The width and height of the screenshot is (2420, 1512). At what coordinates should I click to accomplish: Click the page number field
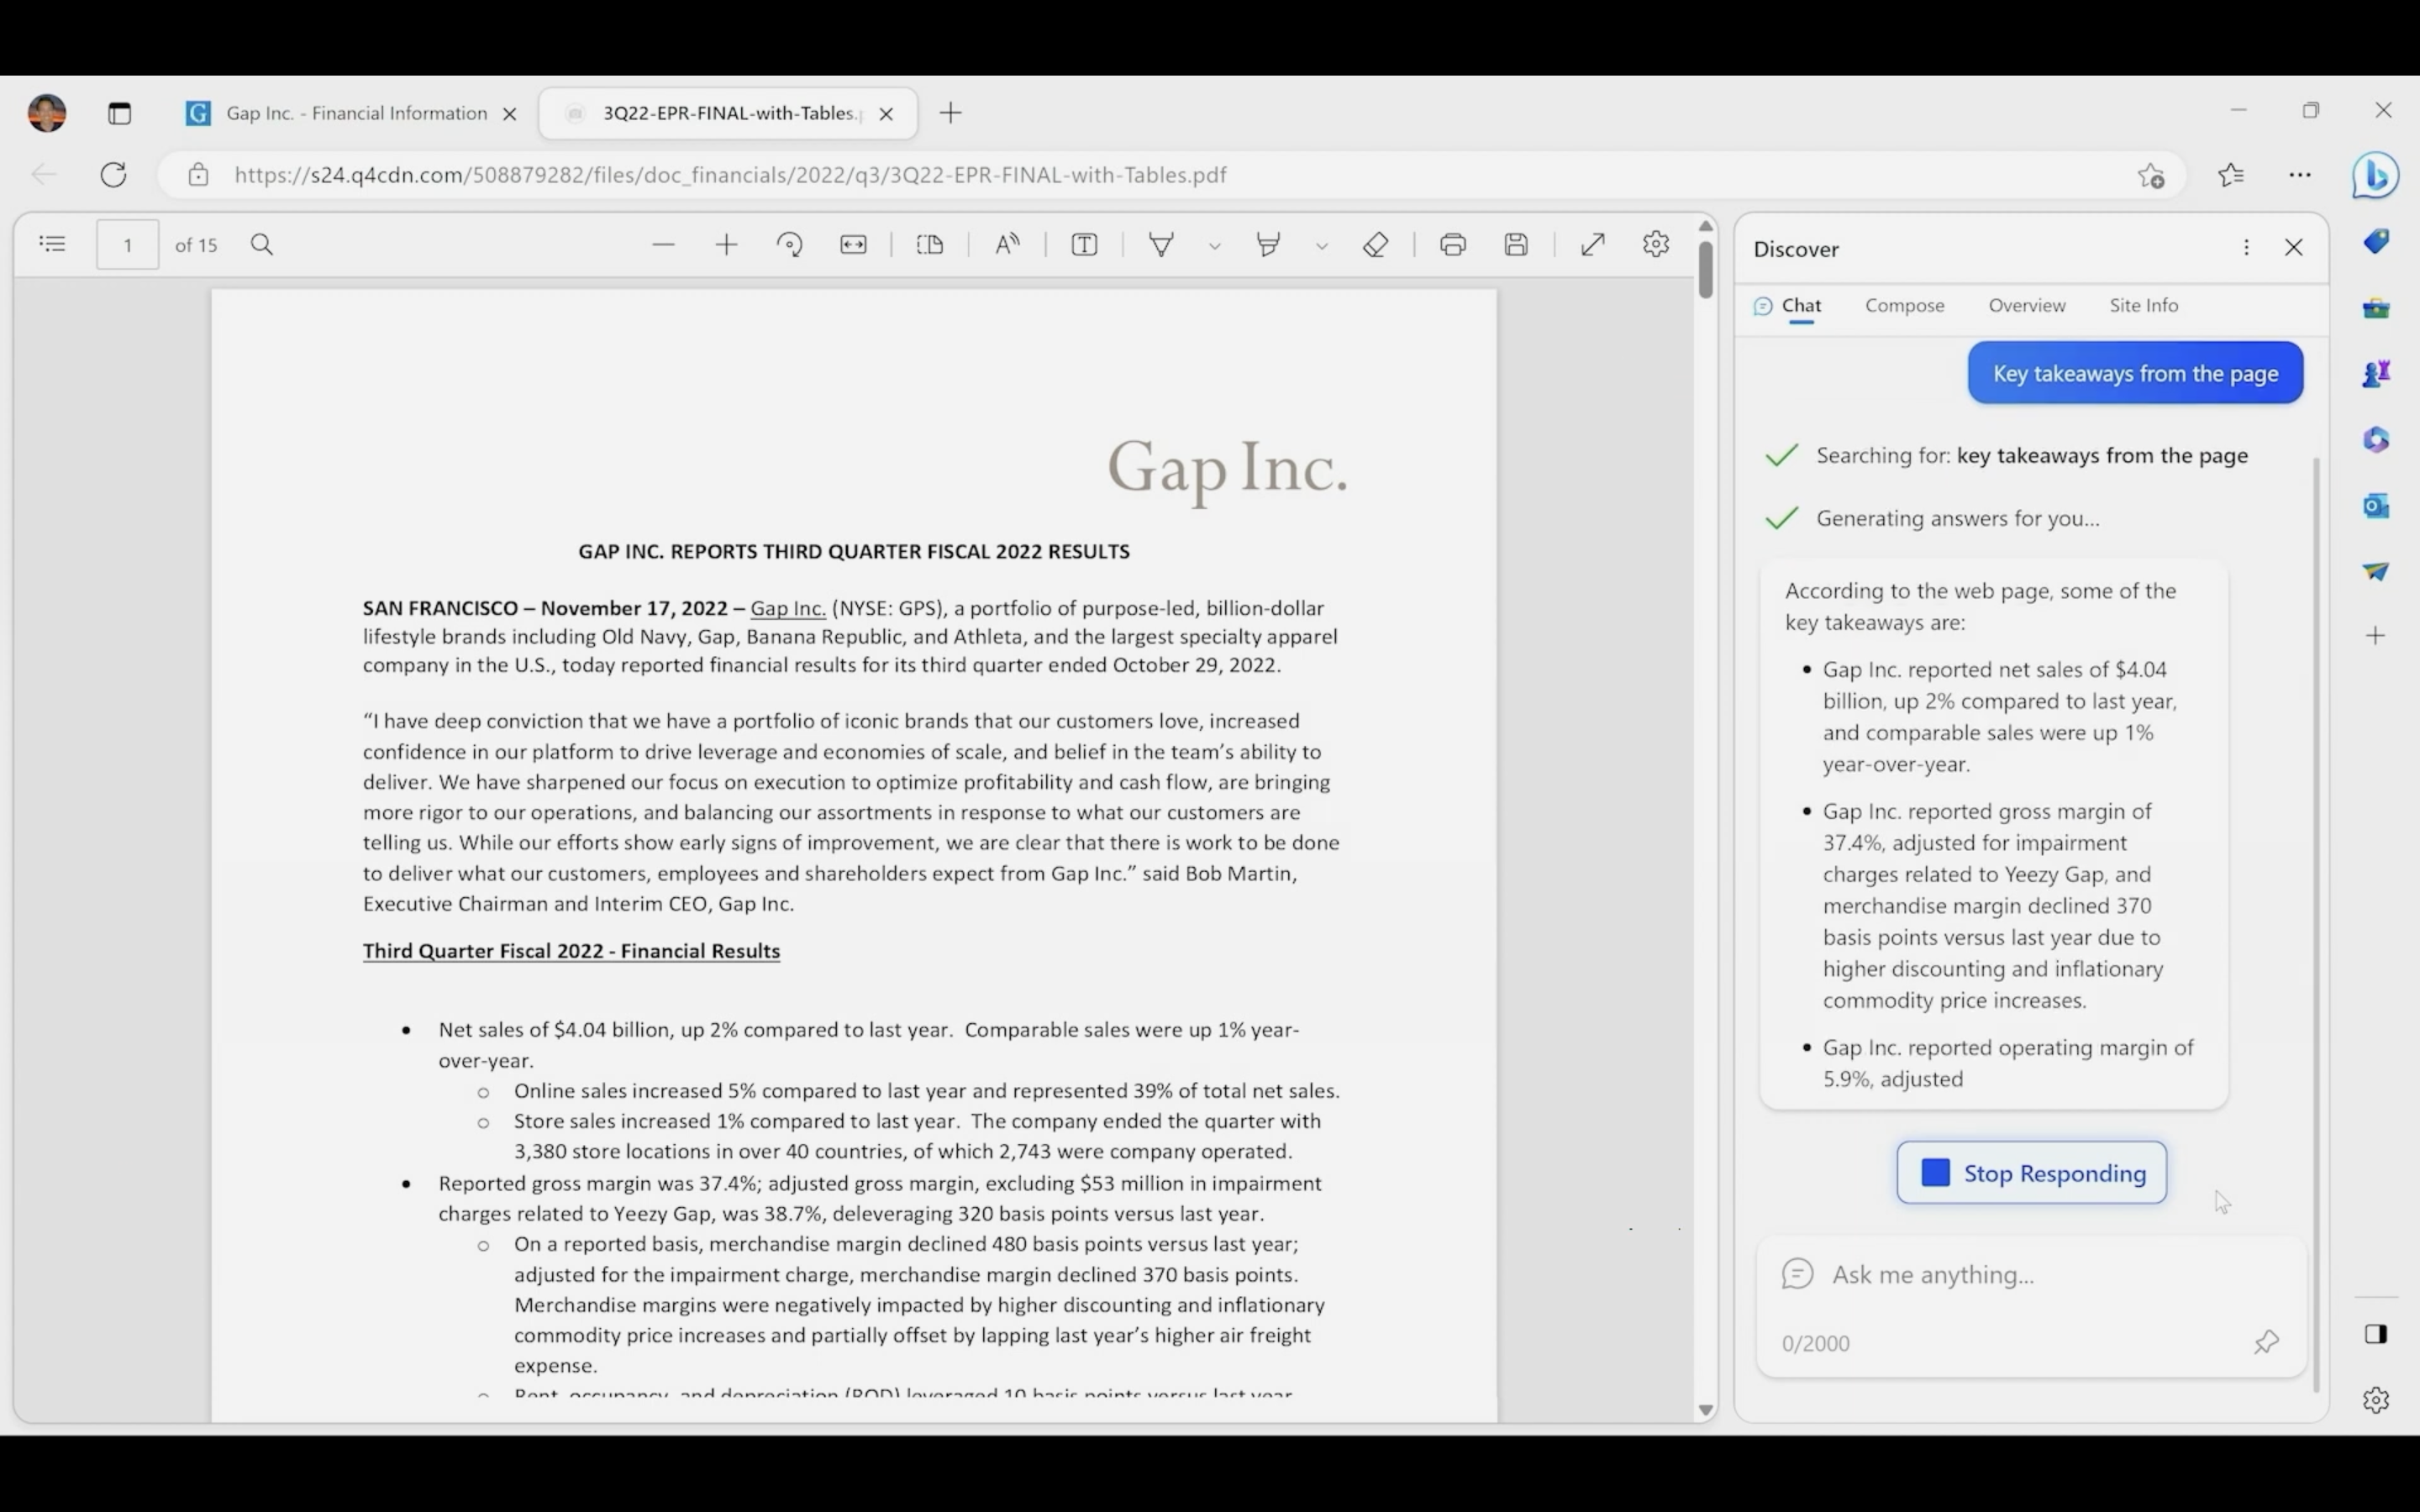(x=127, y=245)
